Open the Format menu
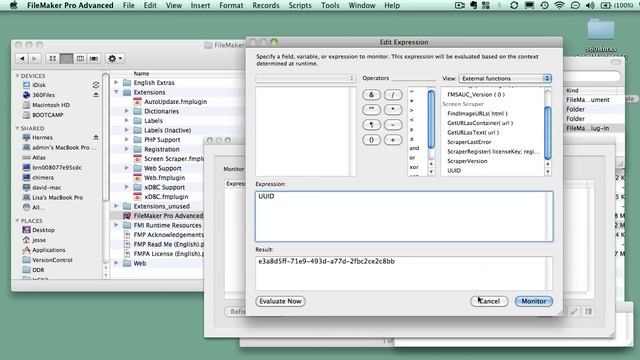The width and height of the screenshot is (640, 360). (231, 5)
